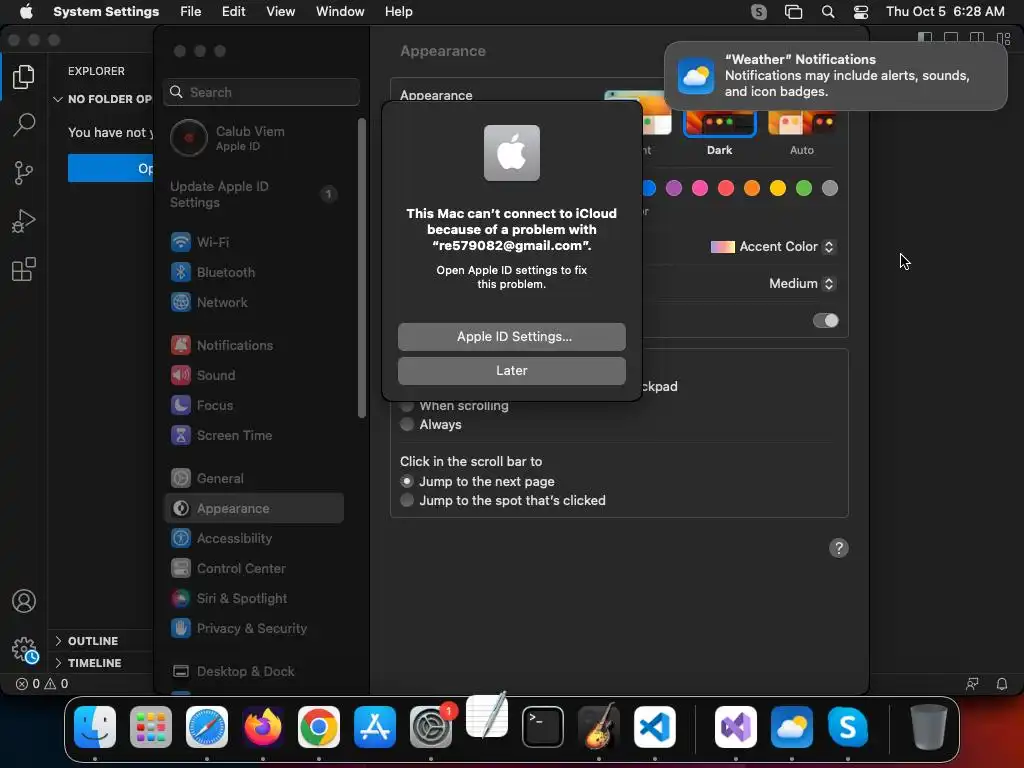This screenshot has width=1024, height=768.
Task: Choose the green accent color
Action: point(804,189)
